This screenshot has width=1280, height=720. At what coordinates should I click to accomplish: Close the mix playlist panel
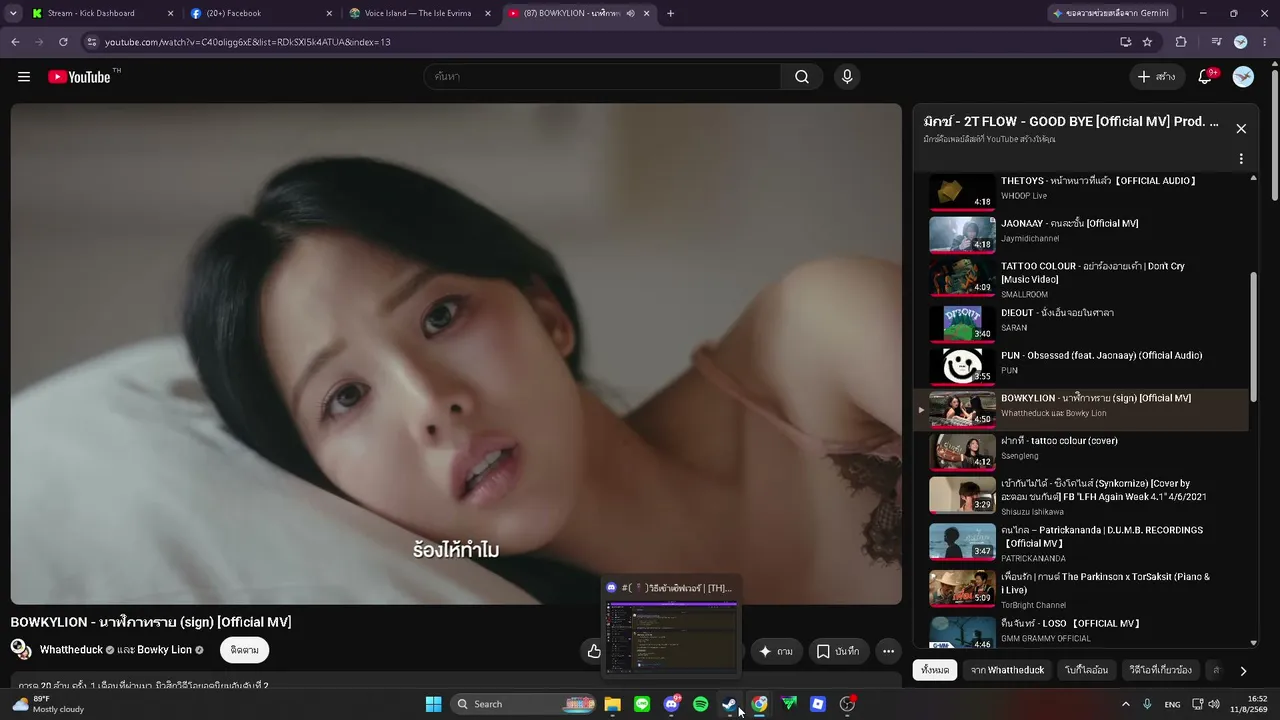click(x=1241, y=128)
